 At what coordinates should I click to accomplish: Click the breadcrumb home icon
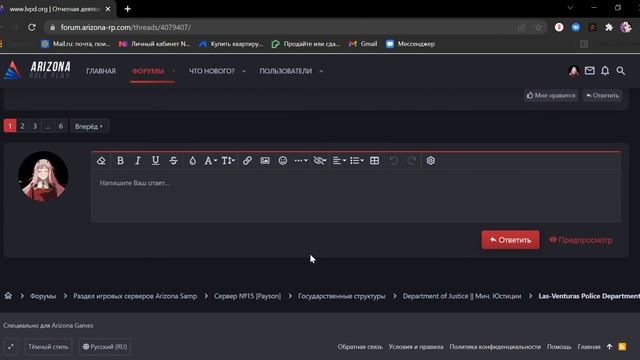coord(8,296)
